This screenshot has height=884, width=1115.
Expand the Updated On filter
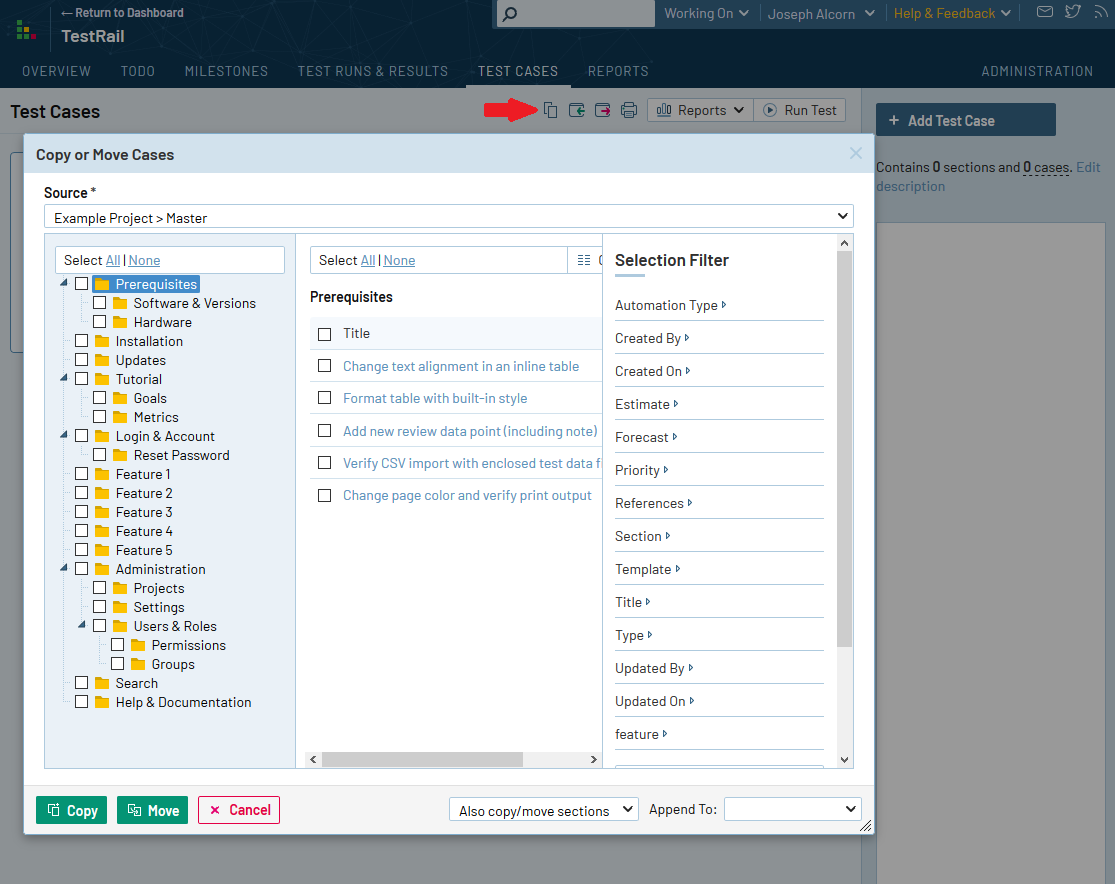point(654,701)
